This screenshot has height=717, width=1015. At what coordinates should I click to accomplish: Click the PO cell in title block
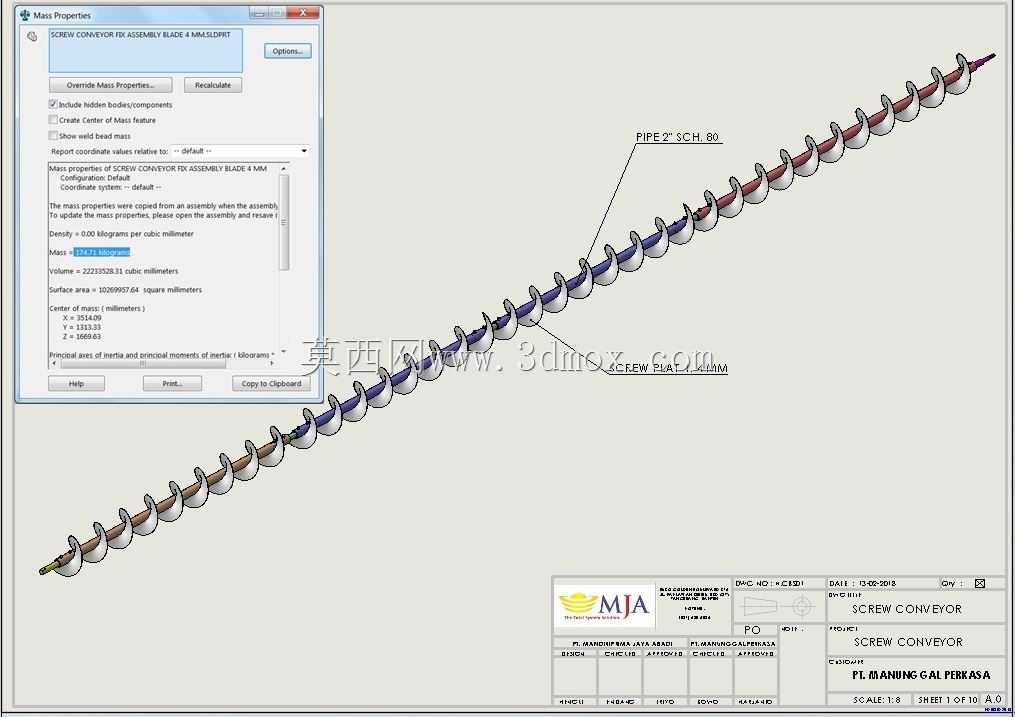[752, 630]
